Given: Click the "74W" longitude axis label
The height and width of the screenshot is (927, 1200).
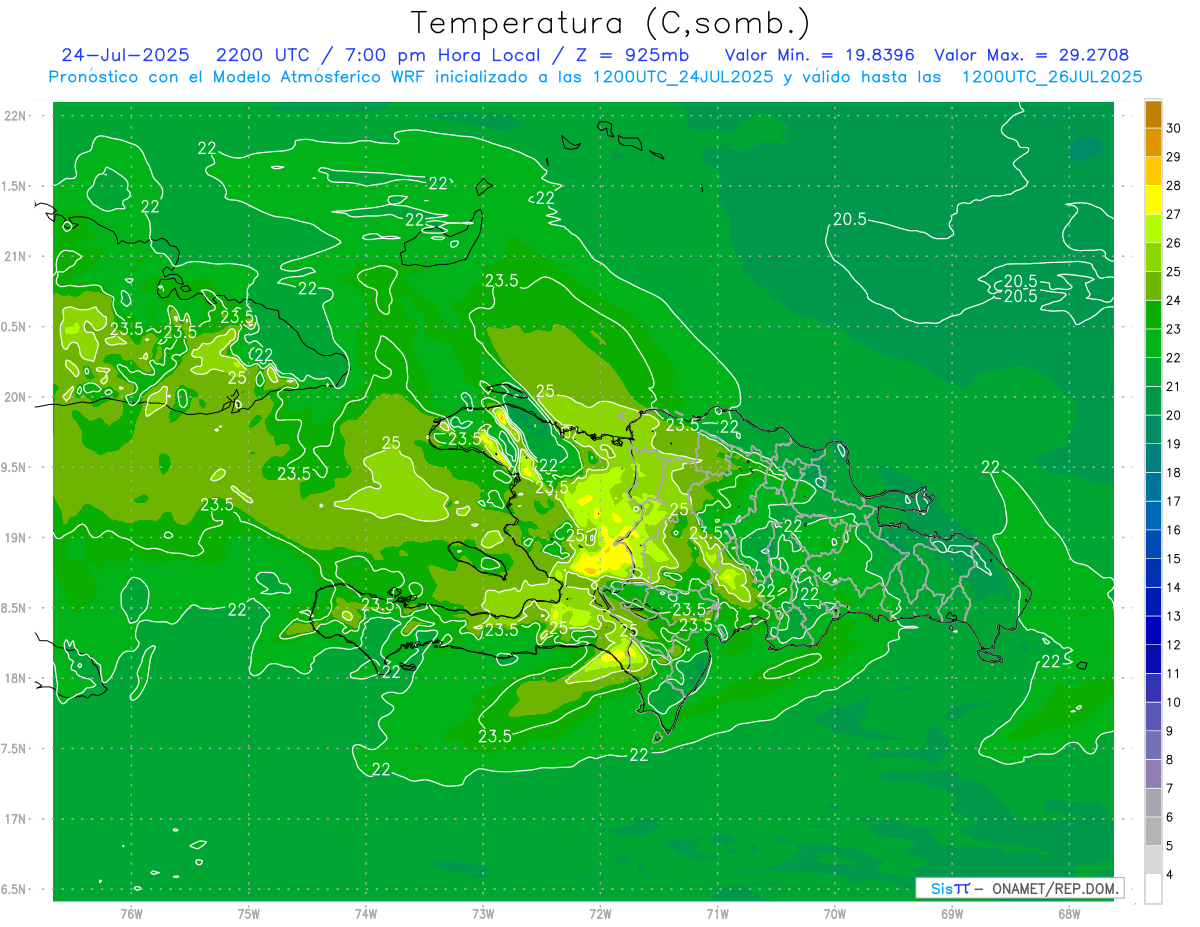Looking at the screenshot, I should [366, 914].
